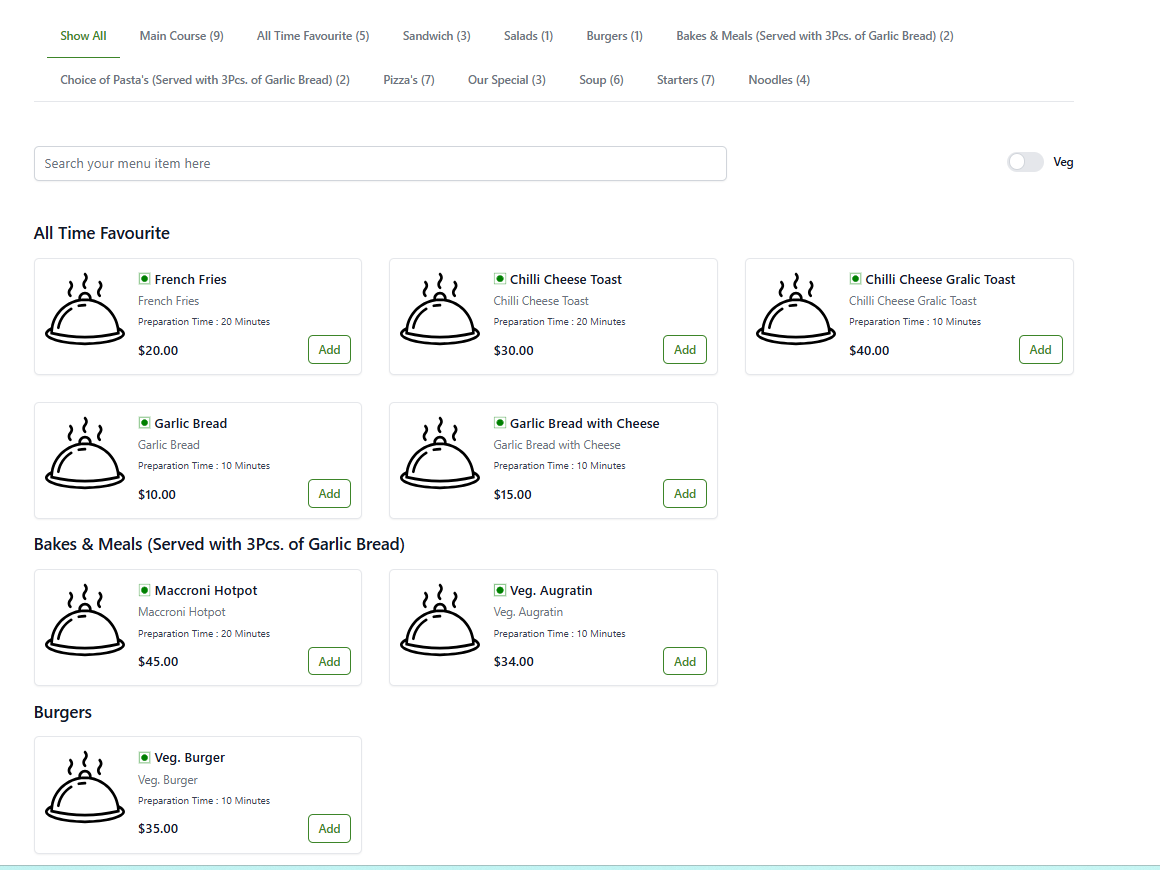The width and height of the screenshot is (1160, 870).
Task: Click the Veg. Burger dish icon
Action: point(85,787)
